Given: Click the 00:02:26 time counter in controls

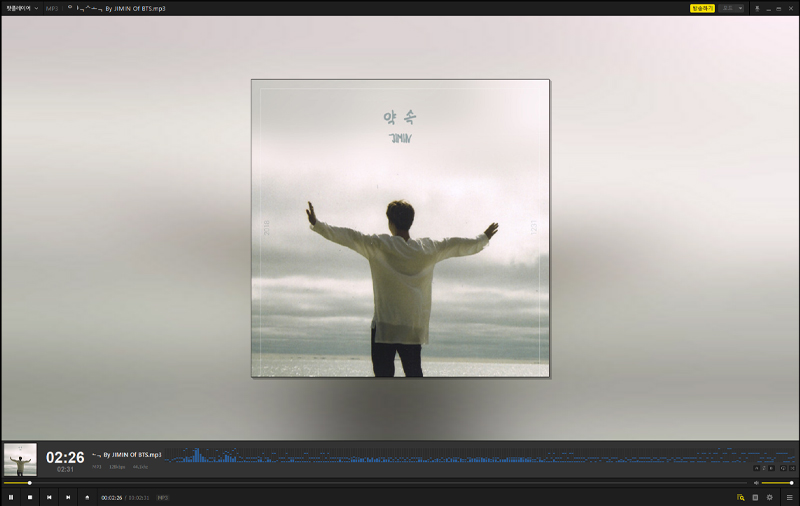Looking at the screenshot, I should (x=112, y=498).
